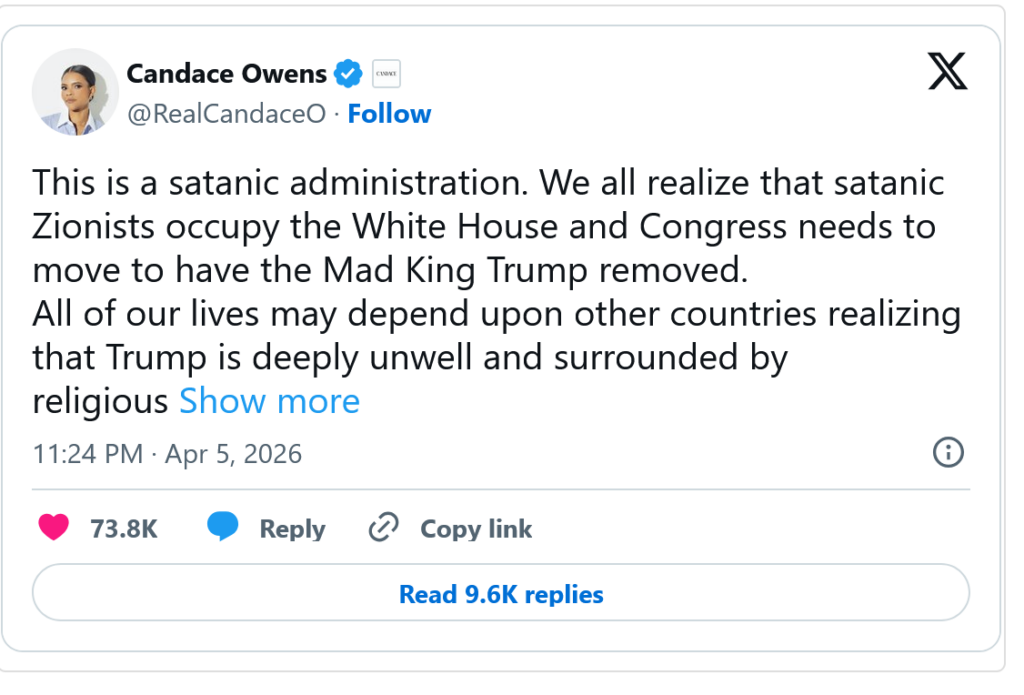Screen dimensions: 1024x695
Task: Click the blue verified checkmark badge
Action: (348, 73)
